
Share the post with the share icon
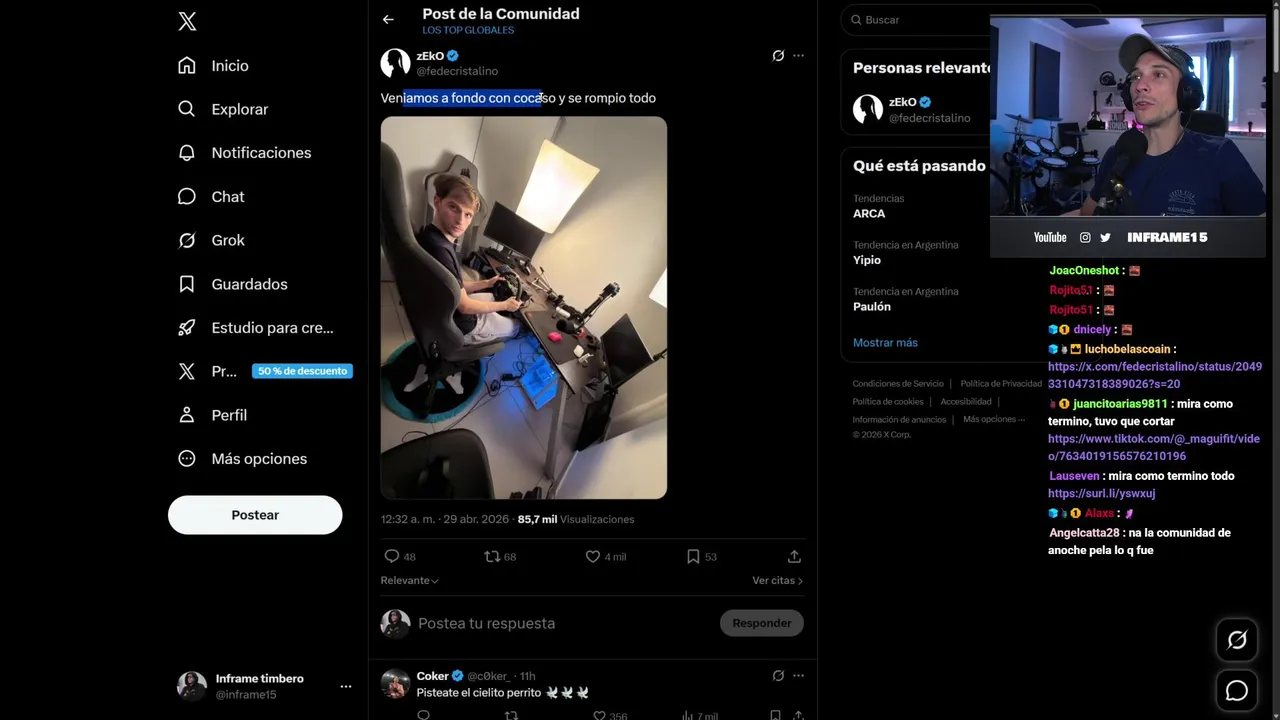[794, 556]
